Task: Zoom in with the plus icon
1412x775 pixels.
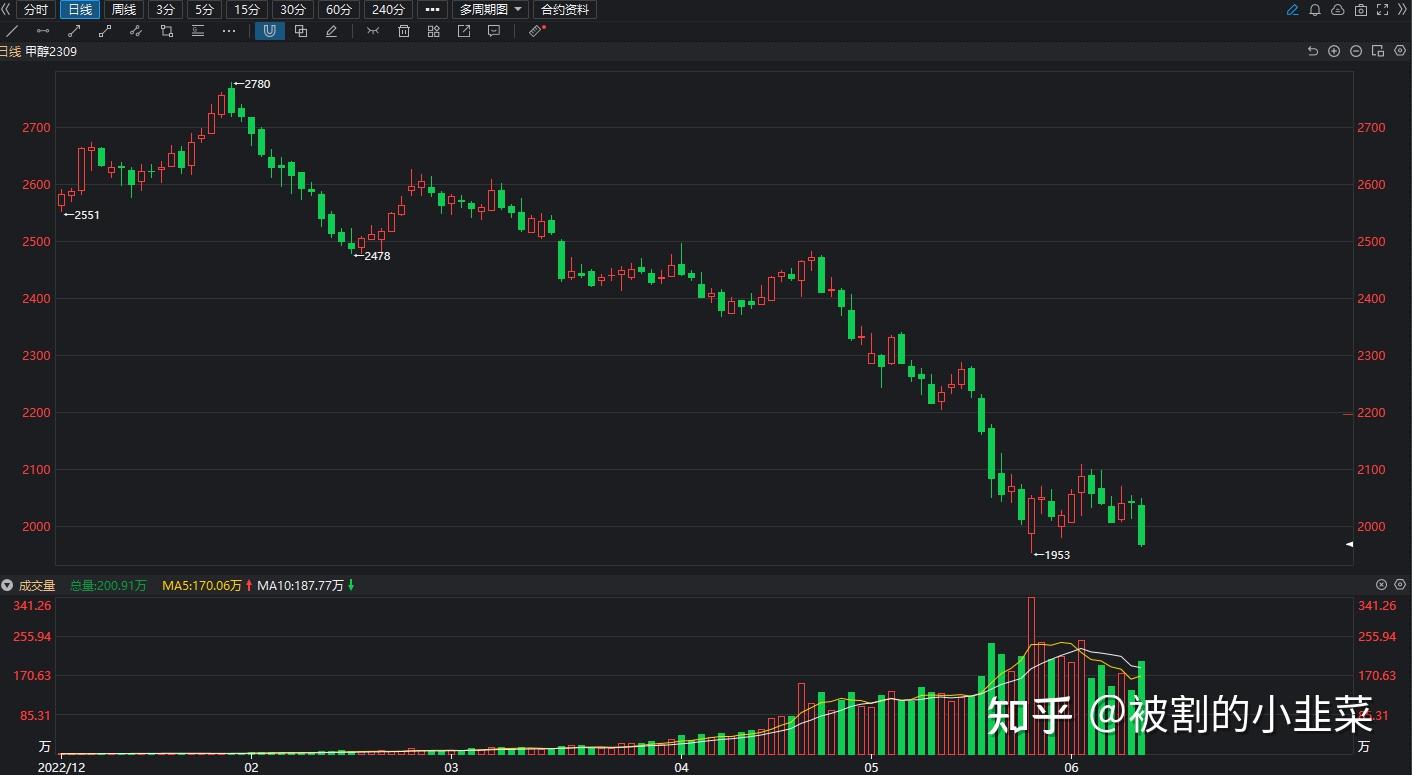Action: [1333, 50]
